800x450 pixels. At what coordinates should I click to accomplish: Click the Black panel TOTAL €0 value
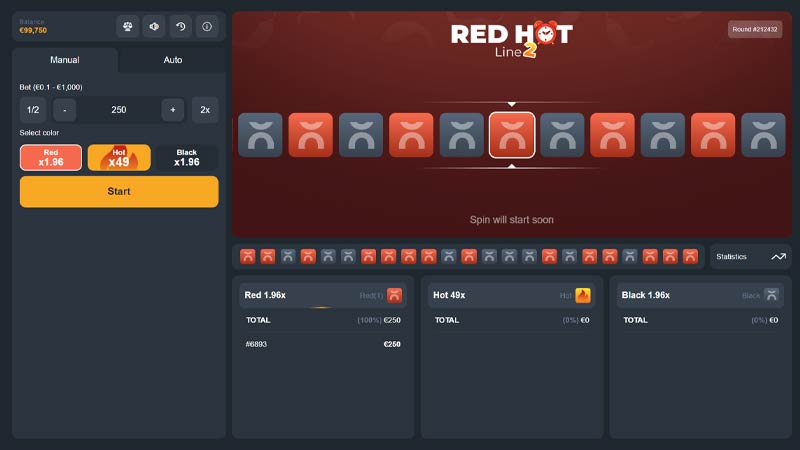(773, 320)
